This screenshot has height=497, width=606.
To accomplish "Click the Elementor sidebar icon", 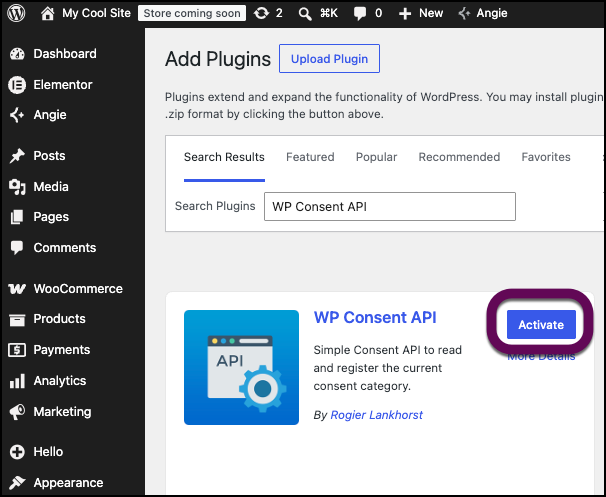I will tap(17, 85).
